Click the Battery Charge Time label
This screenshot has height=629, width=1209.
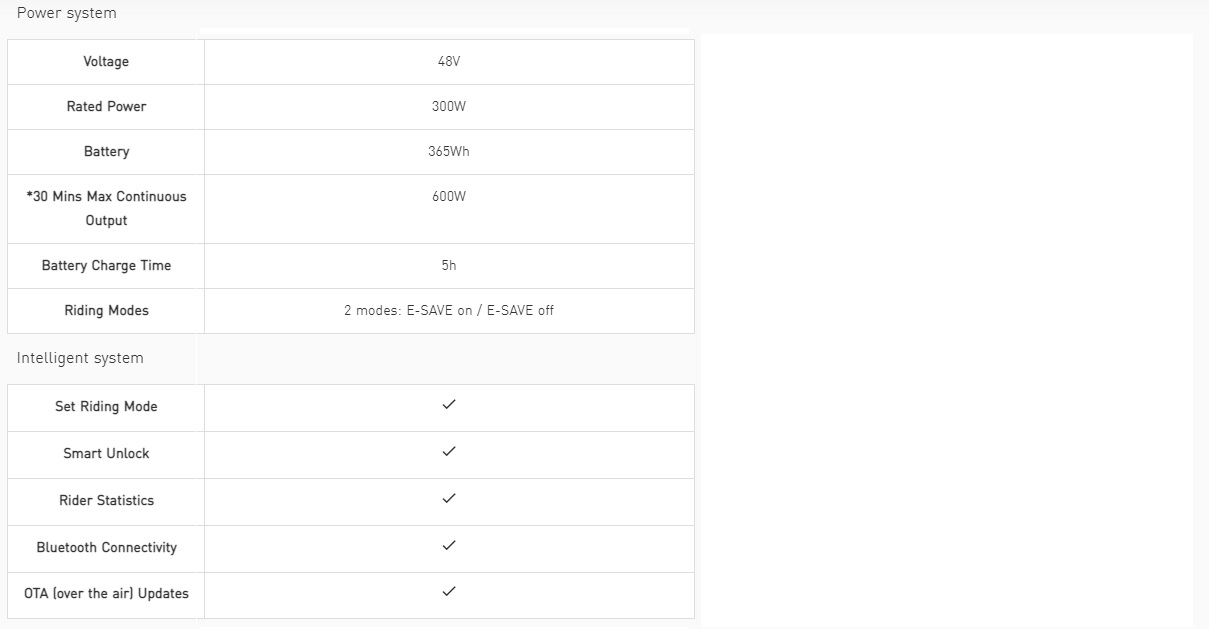pyautogui.click(x=106, y=266)
